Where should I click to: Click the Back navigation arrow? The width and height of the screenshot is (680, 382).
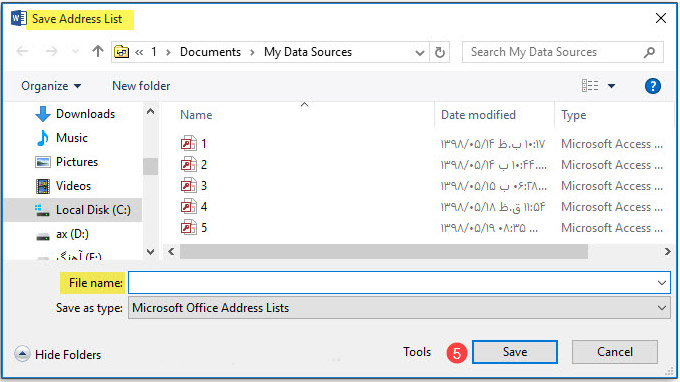23,52
